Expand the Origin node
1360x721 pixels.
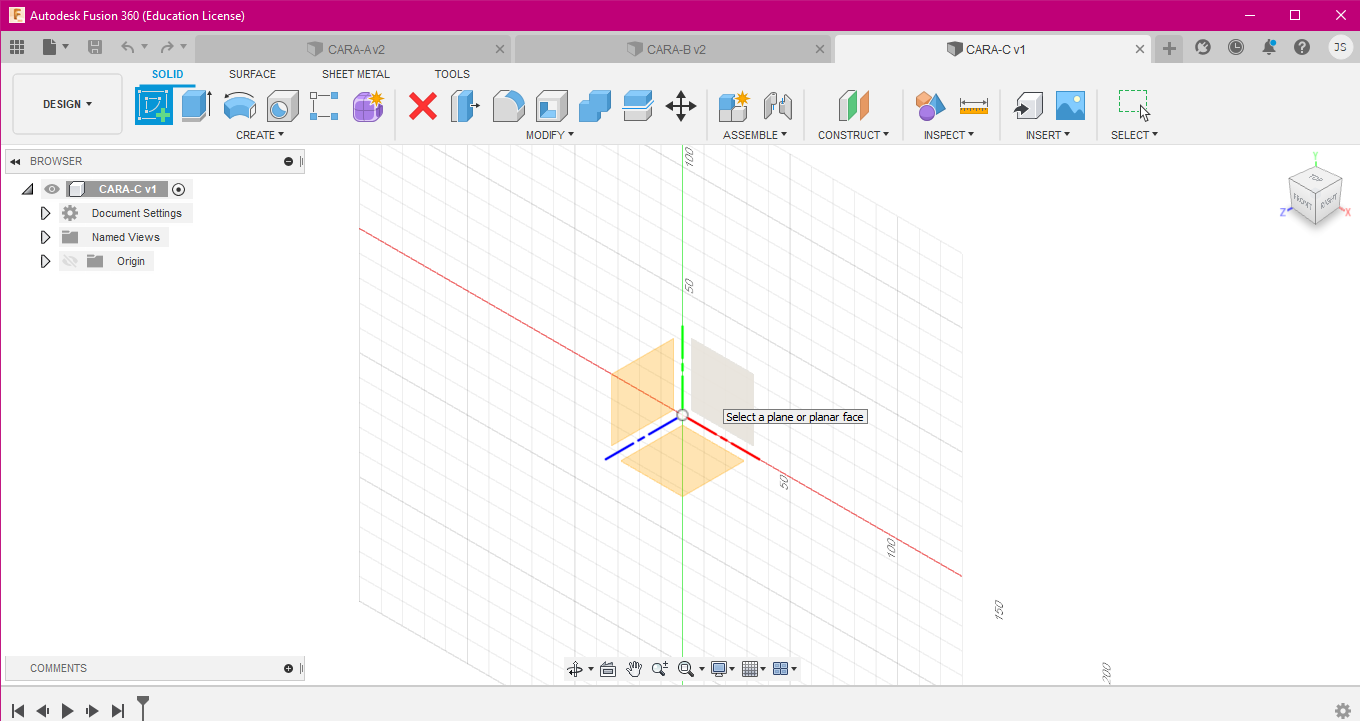45,261
